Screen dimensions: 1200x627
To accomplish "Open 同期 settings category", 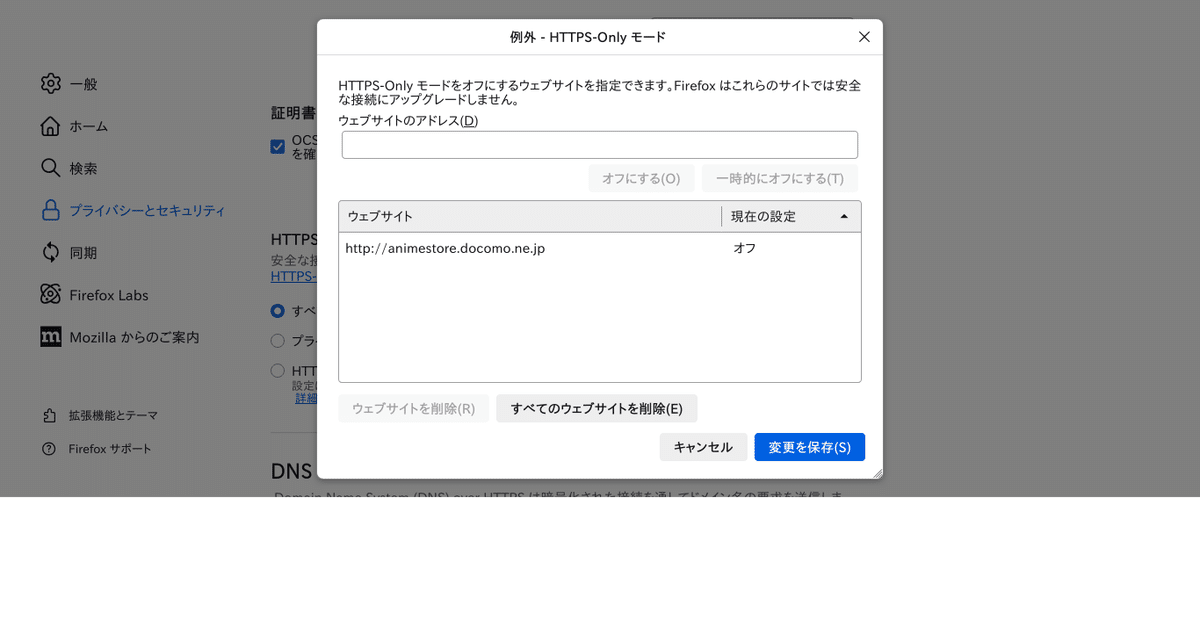I will point(84,253).
